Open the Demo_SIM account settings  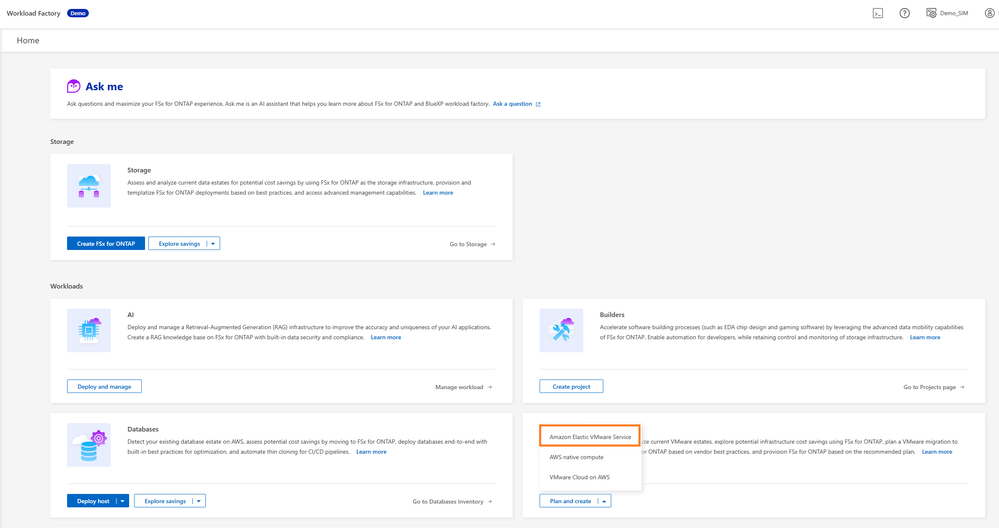[947, 13]
